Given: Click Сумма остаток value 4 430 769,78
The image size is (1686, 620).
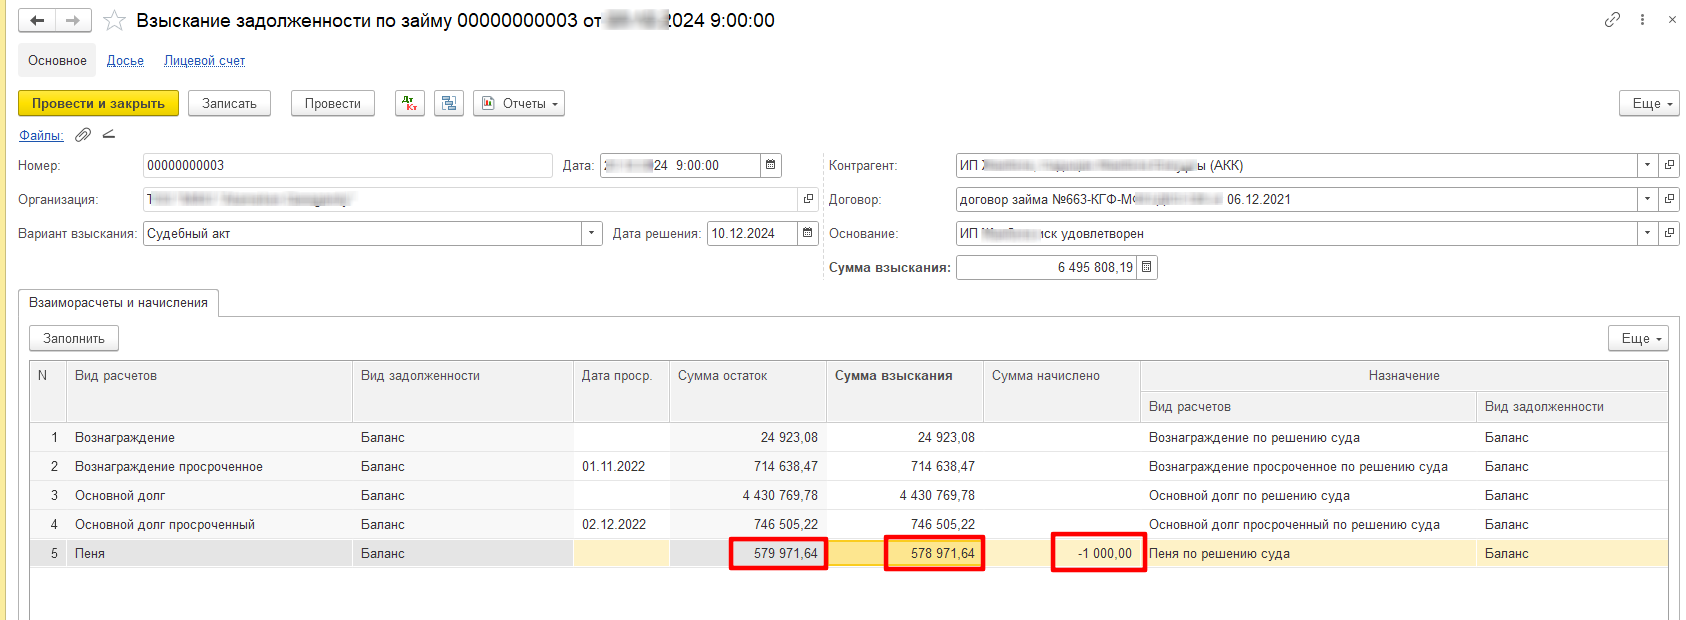Looking at the screenshot, I should [747, 495].
